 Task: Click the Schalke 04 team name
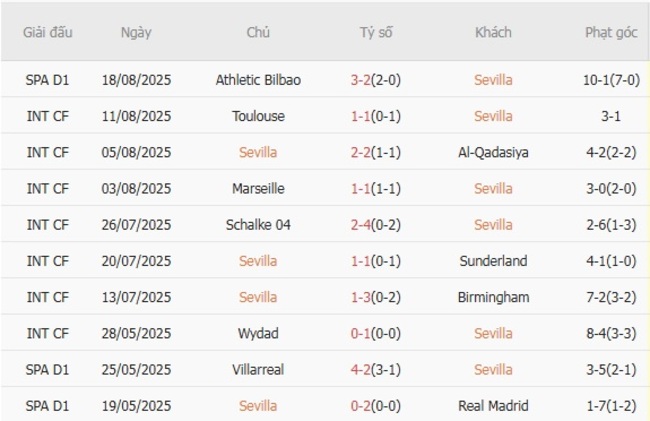(258, 225)
